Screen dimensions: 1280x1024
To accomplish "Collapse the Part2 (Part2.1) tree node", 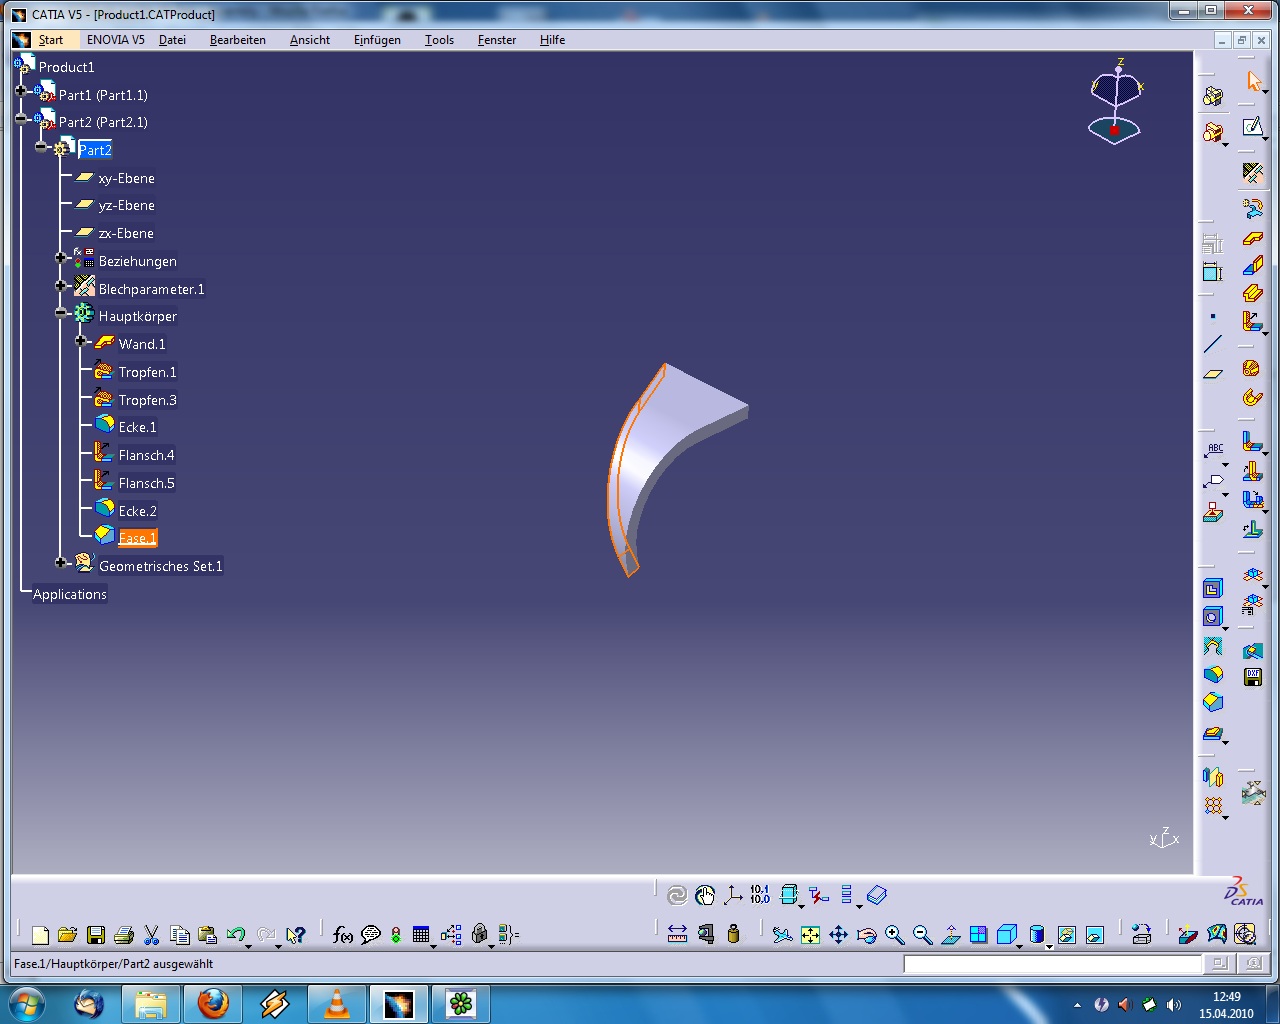I will [21, 119].
